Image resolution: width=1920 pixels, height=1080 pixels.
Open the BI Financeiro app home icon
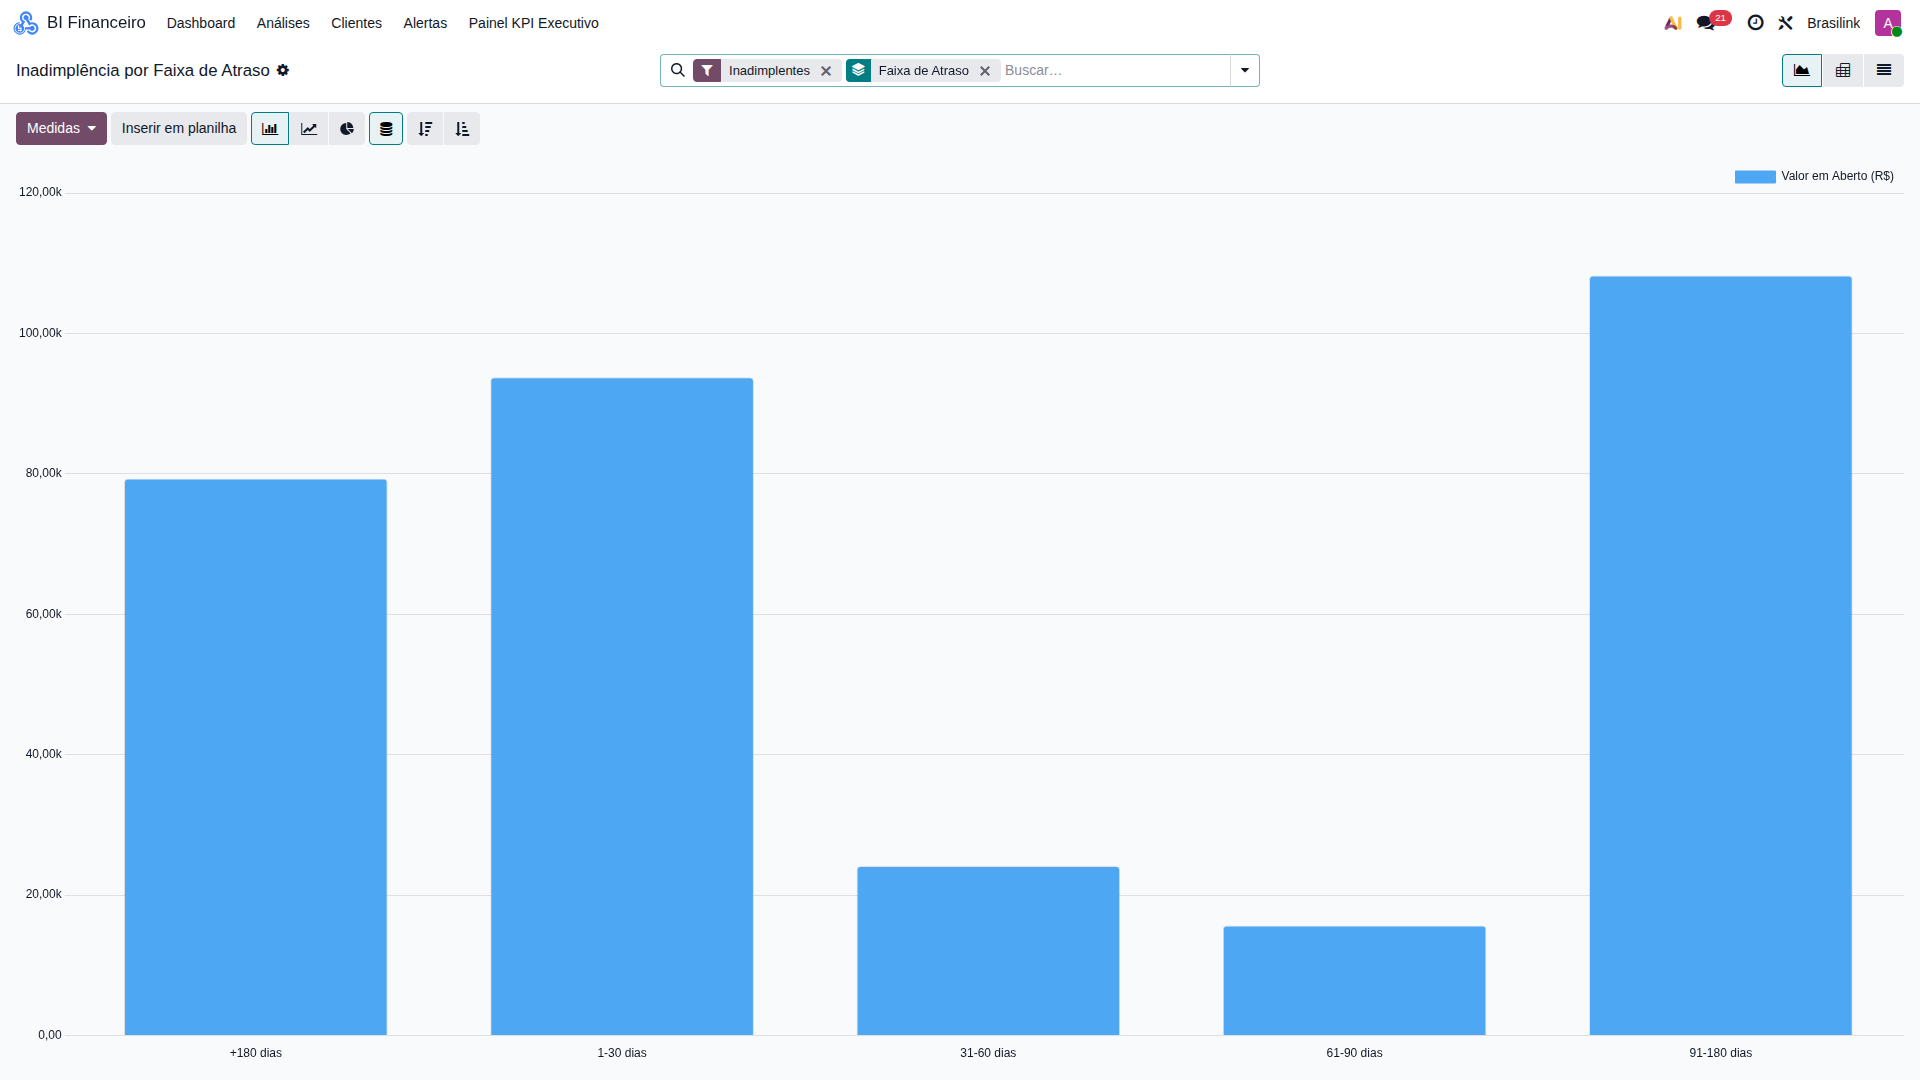[x=26, y=23]
